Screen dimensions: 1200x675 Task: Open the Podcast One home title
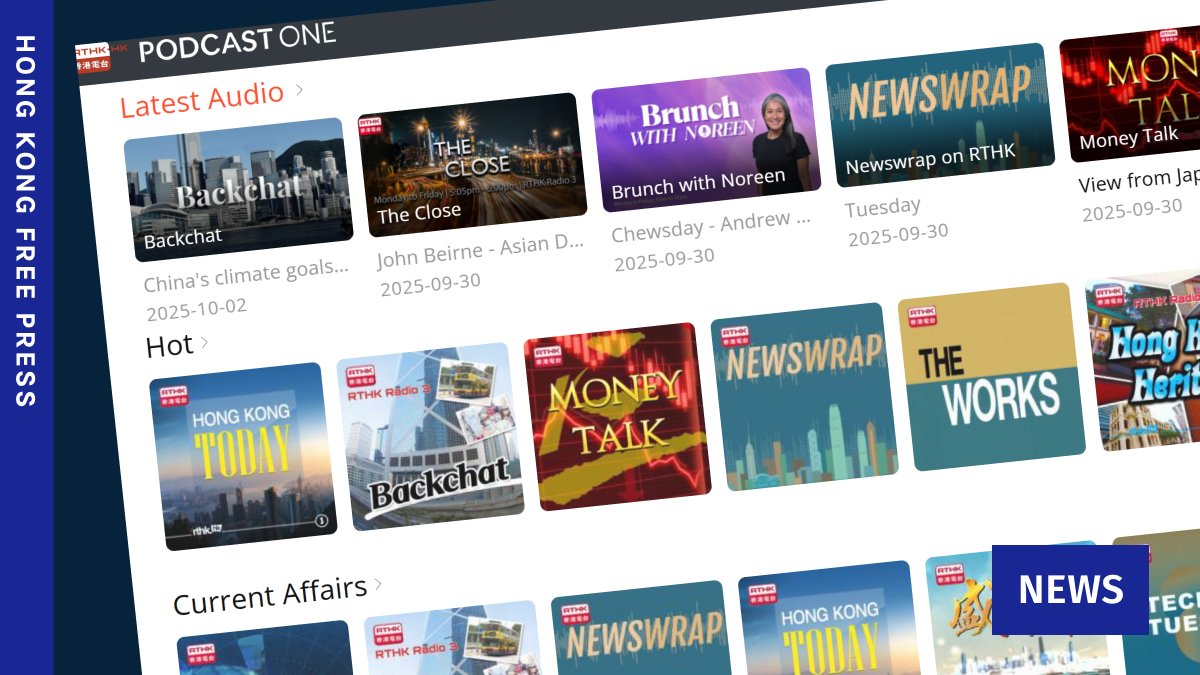pyautogui.click(x=237, y=42)
